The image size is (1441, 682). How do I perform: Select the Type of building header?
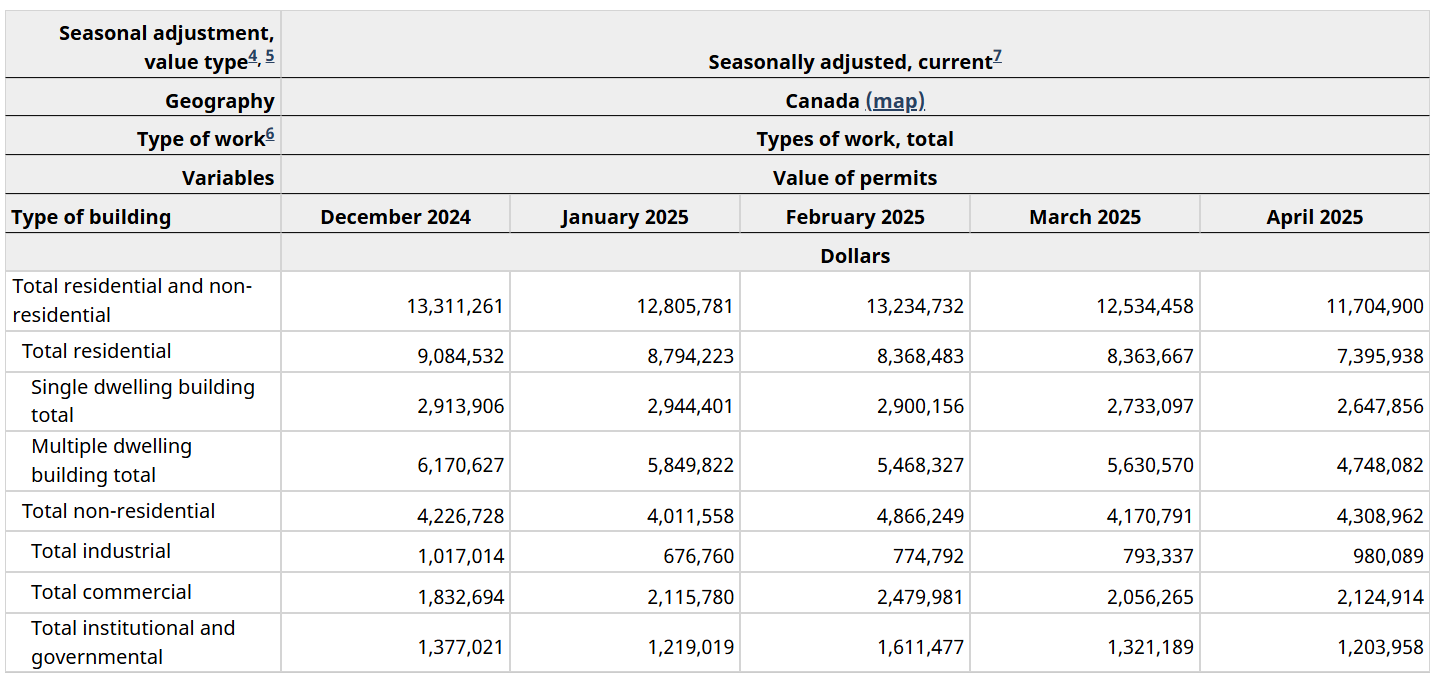point(91,217)
